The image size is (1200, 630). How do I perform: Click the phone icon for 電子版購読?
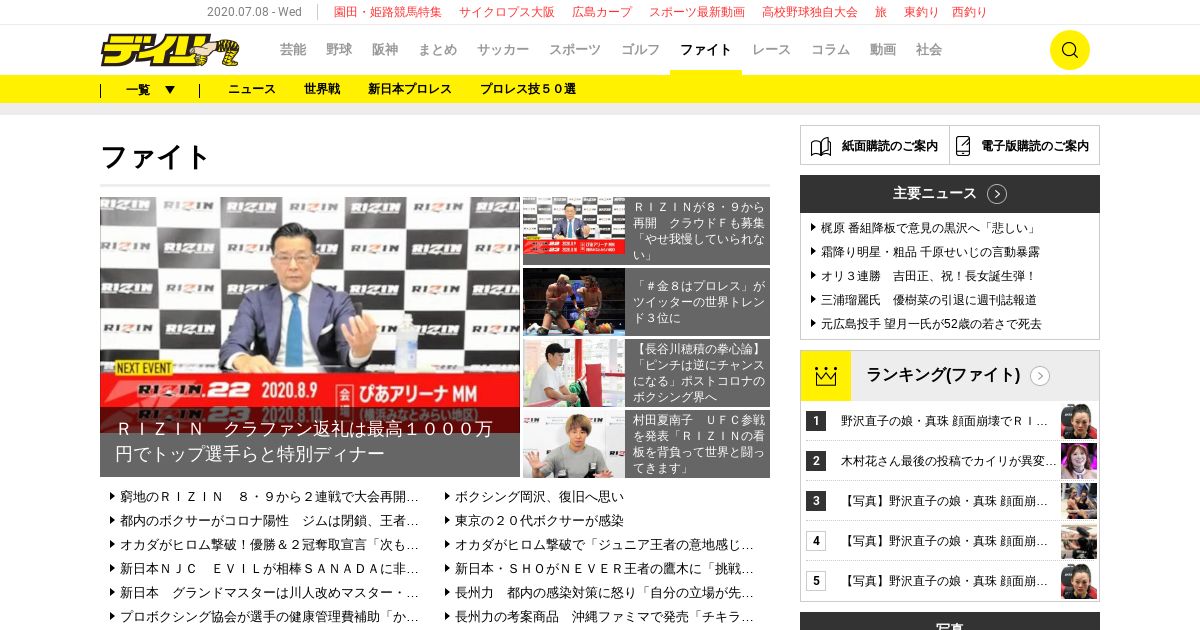pyautogui.click(x=963, y=146)
